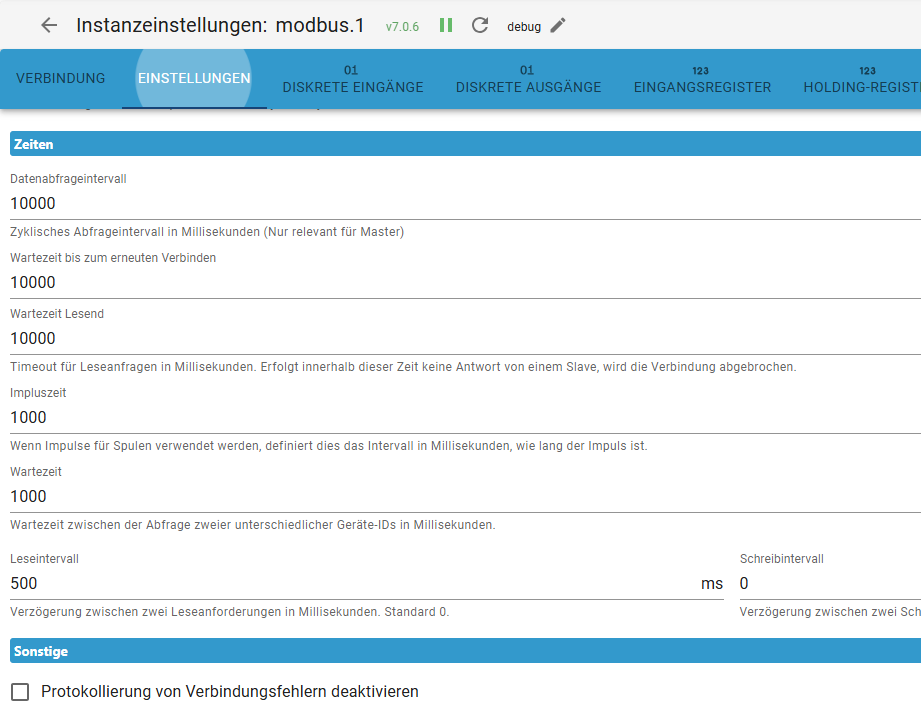Switch to the Diskrete Eingänge tab
This screenshot has height=713, width=921.
coord(353,79)
